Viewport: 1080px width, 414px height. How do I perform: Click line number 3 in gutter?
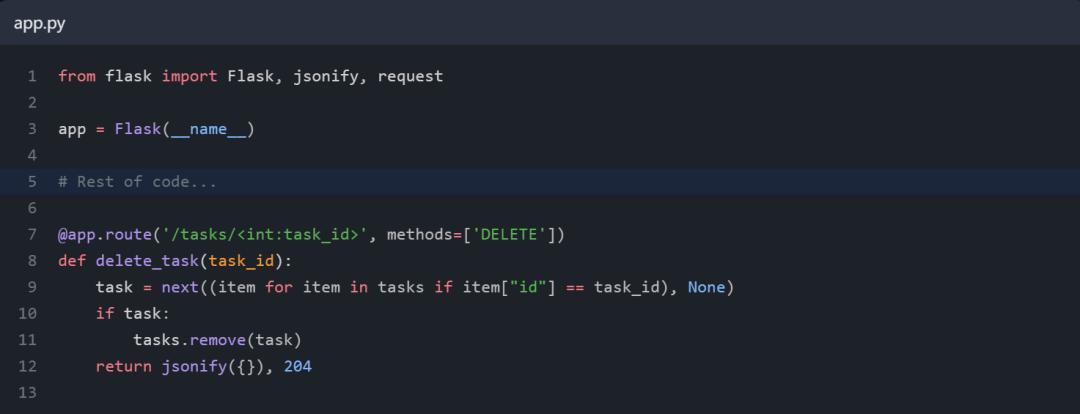tap(32, 129)
